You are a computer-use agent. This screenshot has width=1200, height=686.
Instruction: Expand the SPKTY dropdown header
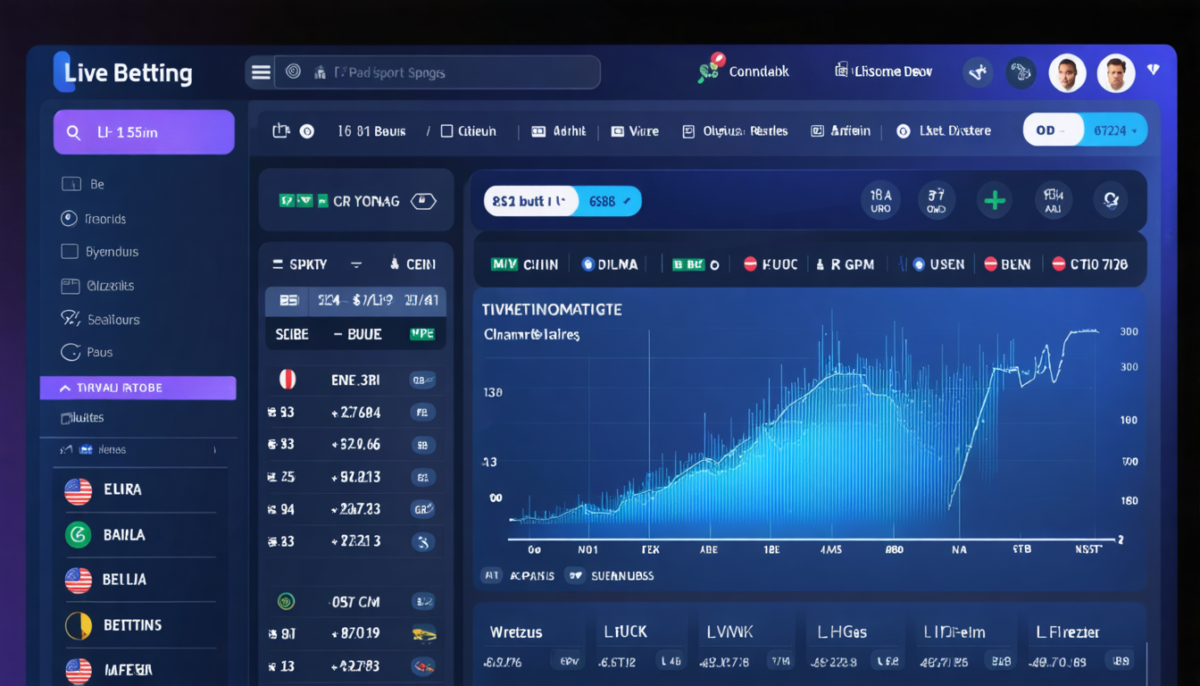[355, 264]
